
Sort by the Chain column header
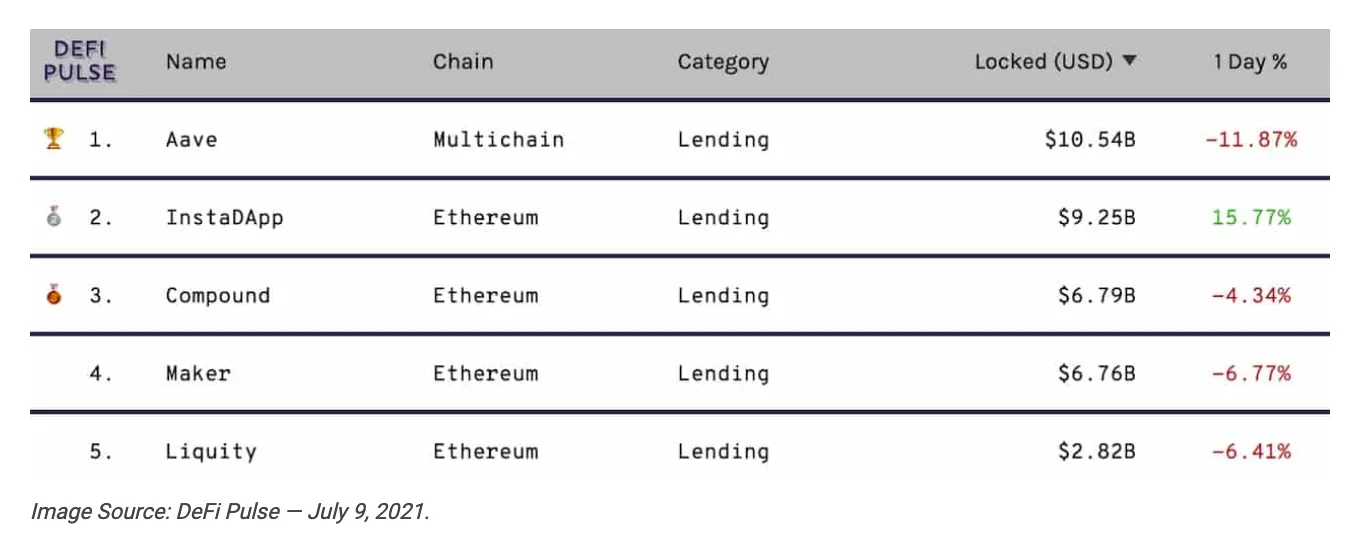(463, 61)
